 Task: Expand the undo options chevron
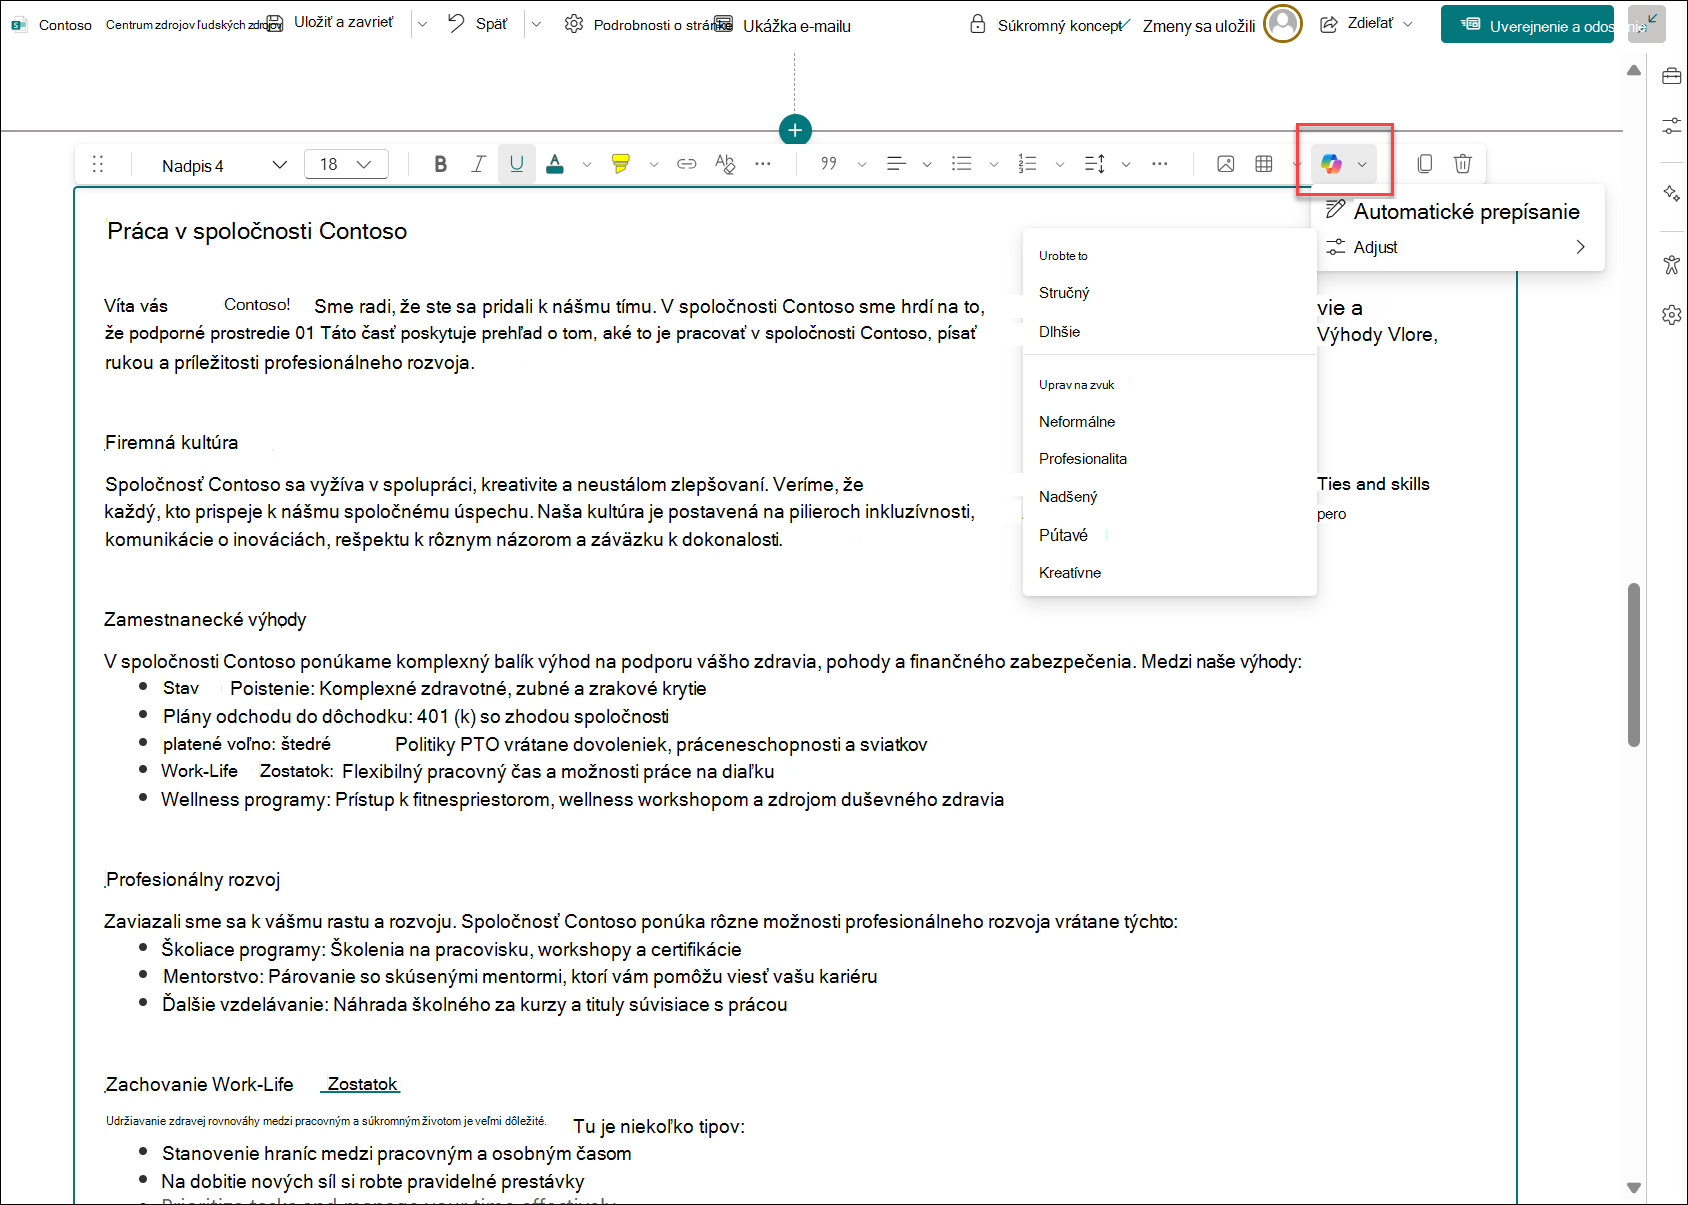click(x=536, y=24)
